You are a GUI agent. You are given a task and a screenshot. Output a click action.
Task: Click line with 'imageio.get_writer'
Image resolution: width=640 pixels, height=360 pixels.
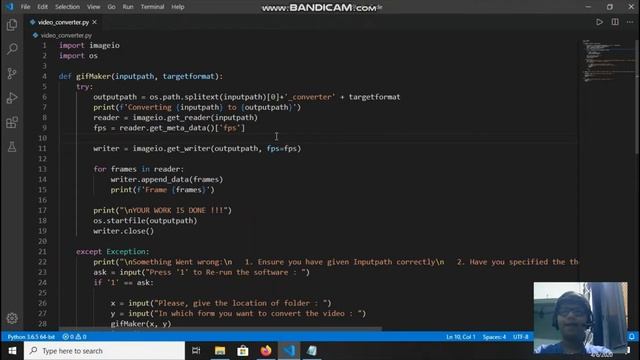tap(197, 149)
